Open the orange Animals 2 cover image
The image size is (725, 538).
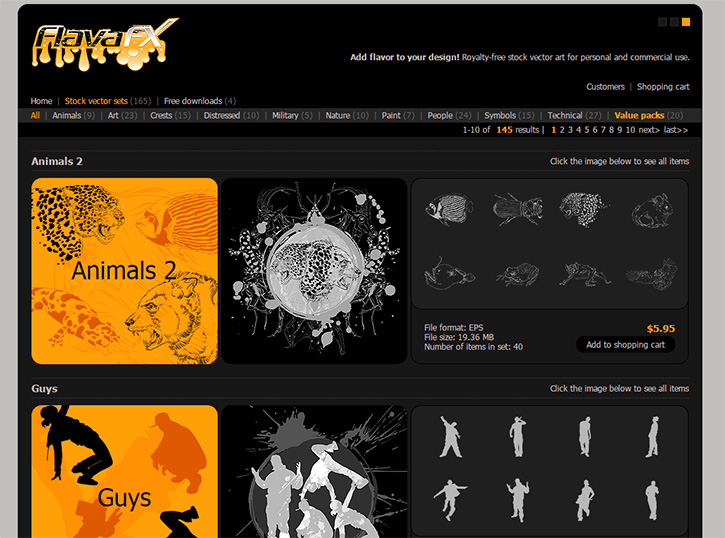coord(124,271)
